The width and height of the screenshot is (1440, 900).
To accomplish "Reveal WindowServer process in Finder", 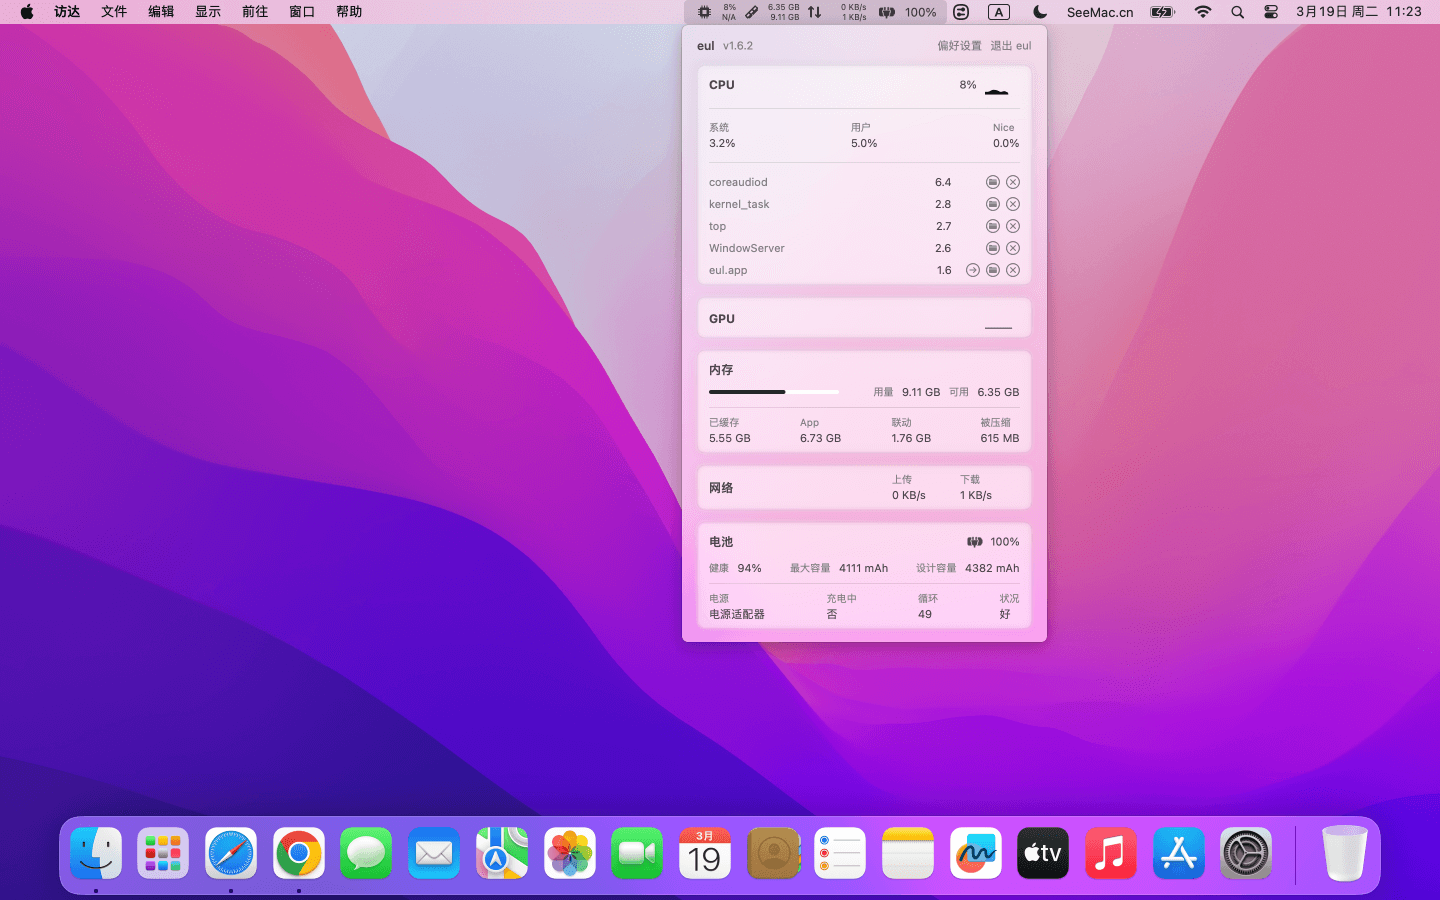I will [x=993, y=248].
